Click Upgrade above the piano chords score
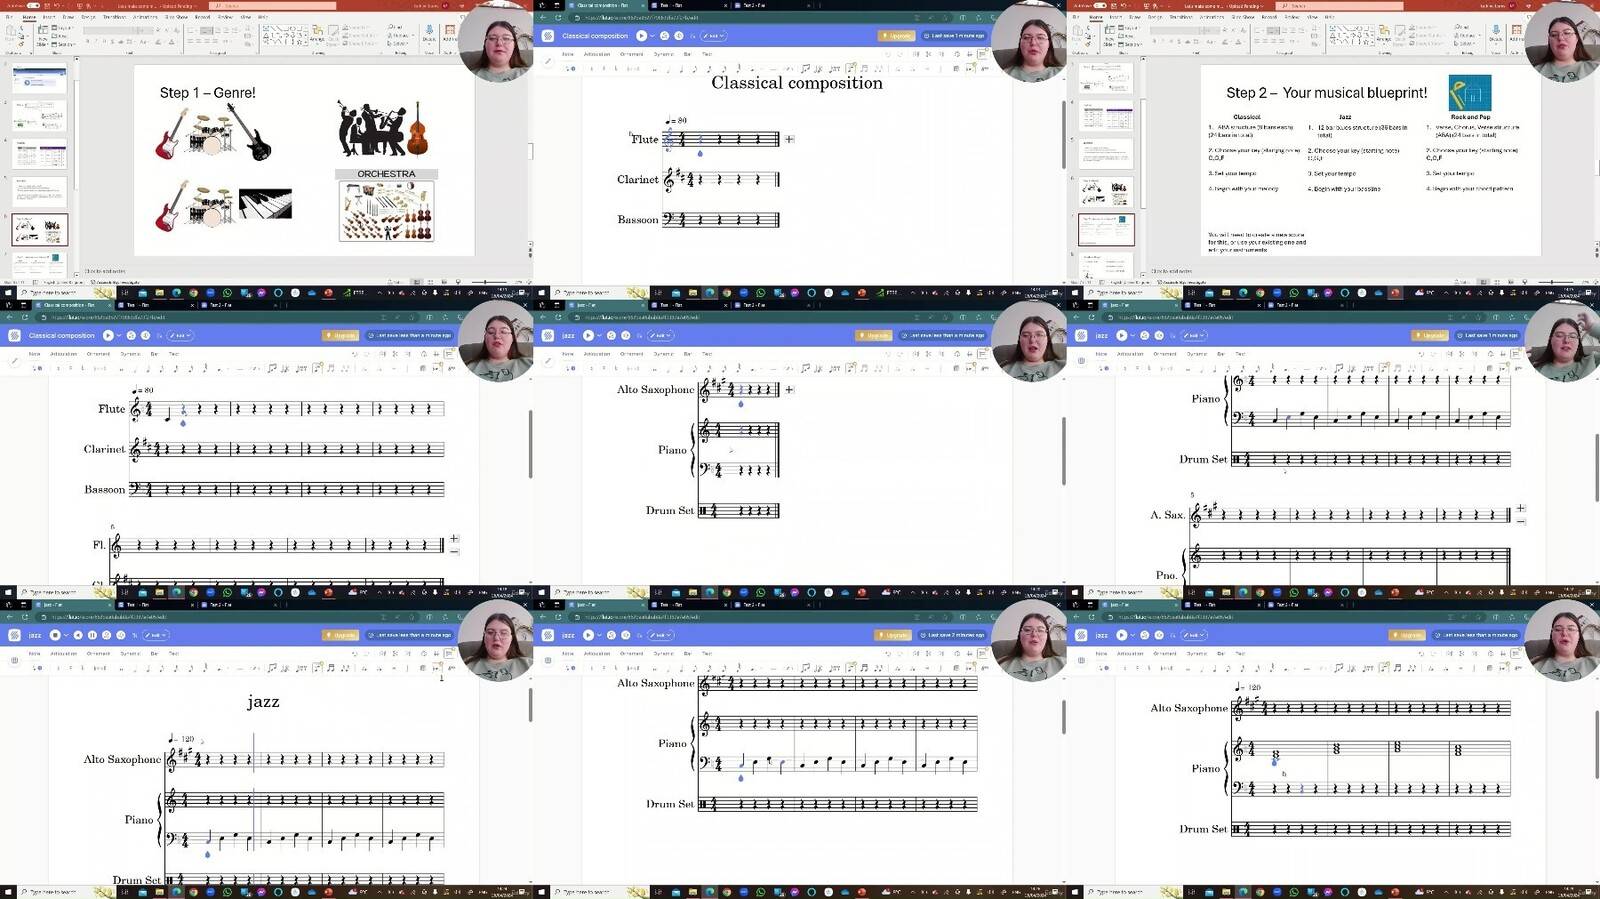Image resolution: width=1600 pixels, height=899 pixels. coord(1408,635)
